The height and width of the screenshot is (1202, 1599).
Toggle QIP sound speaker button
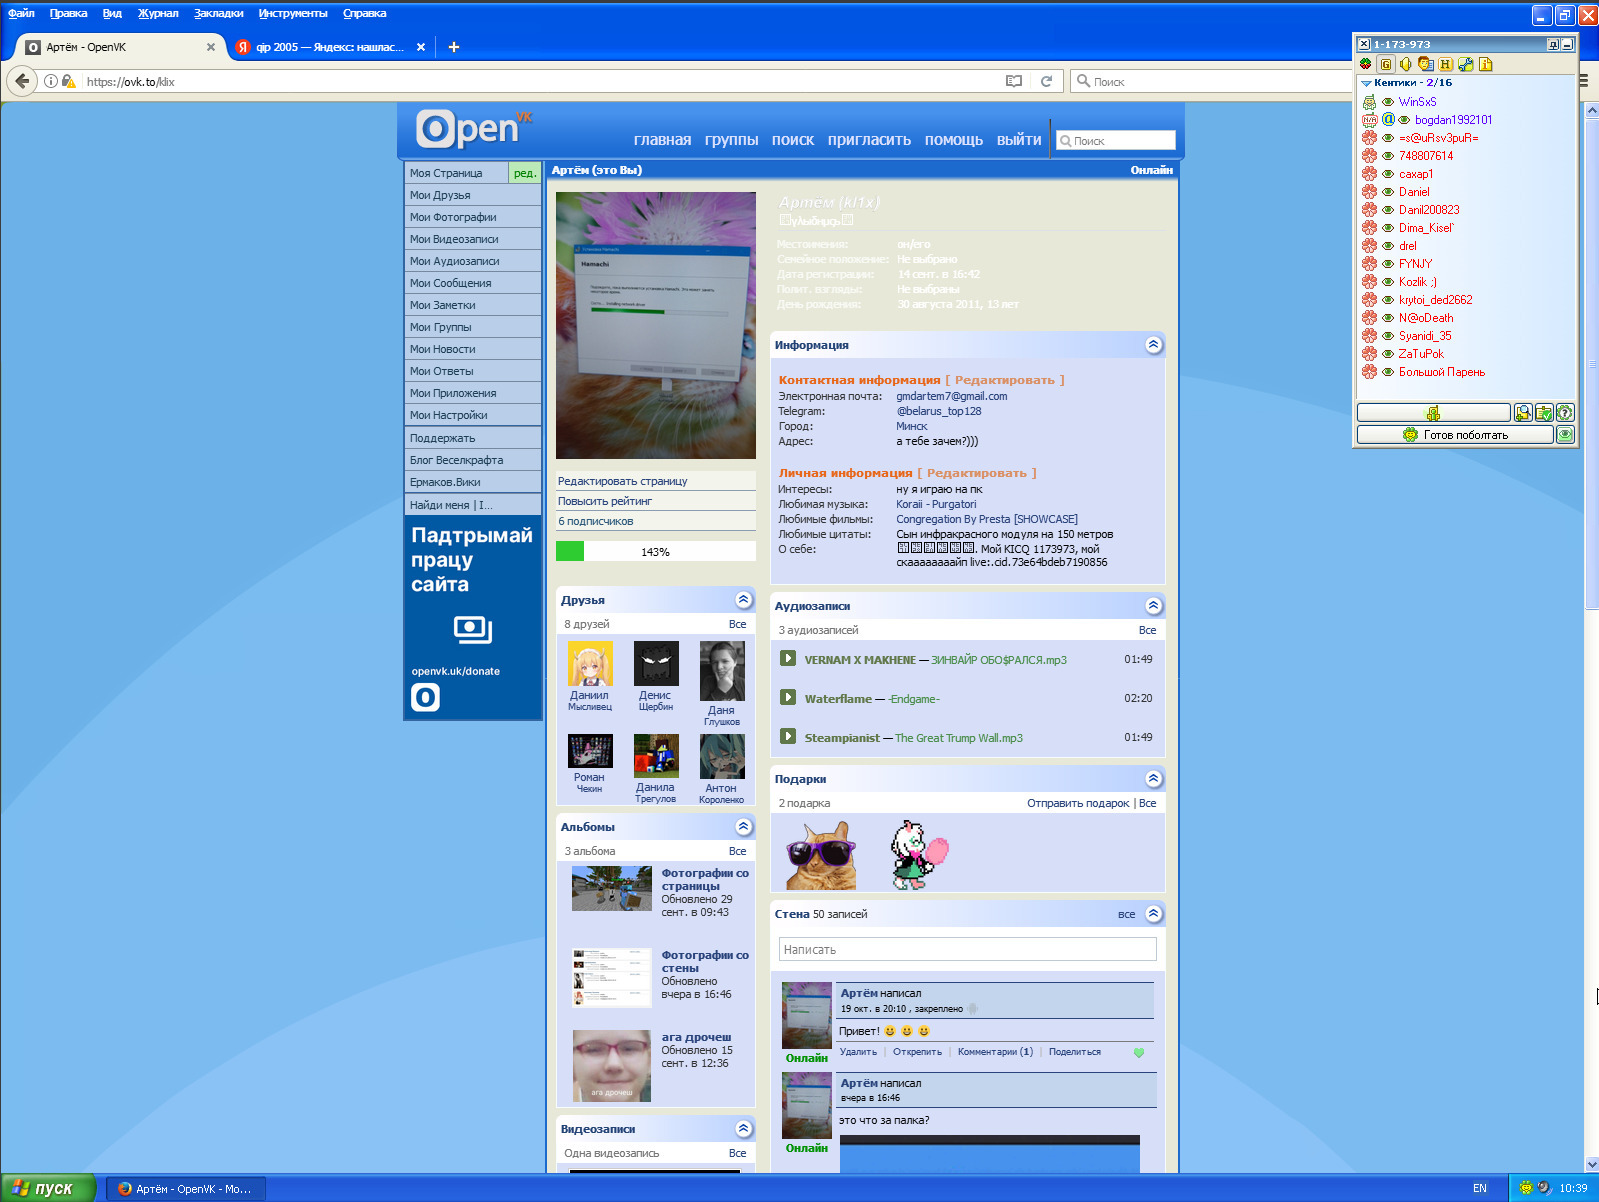click(1405, 64)
